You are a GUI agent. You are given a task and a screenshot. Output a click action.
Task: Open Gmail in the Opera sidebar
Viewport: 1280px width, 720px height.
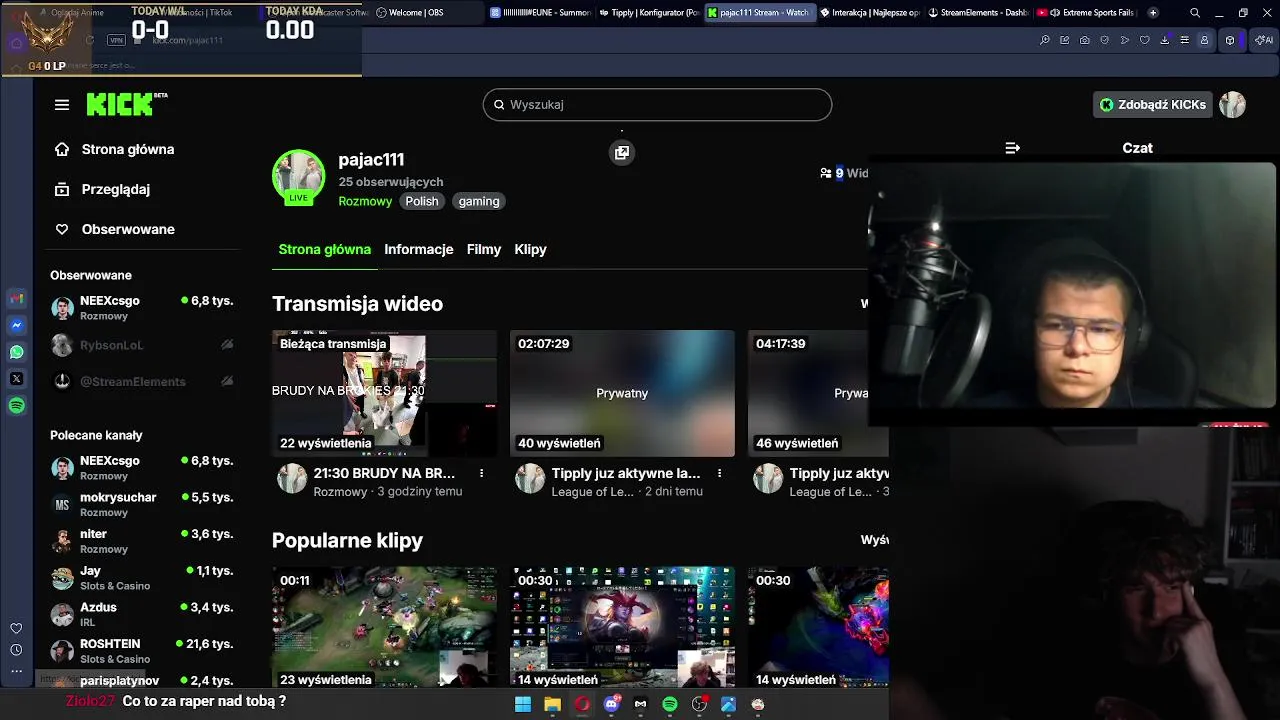coord(17,298)
